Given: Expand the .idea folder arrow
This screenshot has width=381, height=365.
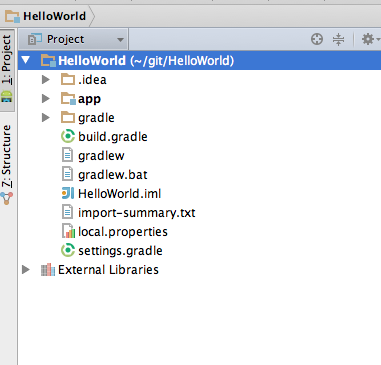Looking at the screenshot, I should pos(46,79).
